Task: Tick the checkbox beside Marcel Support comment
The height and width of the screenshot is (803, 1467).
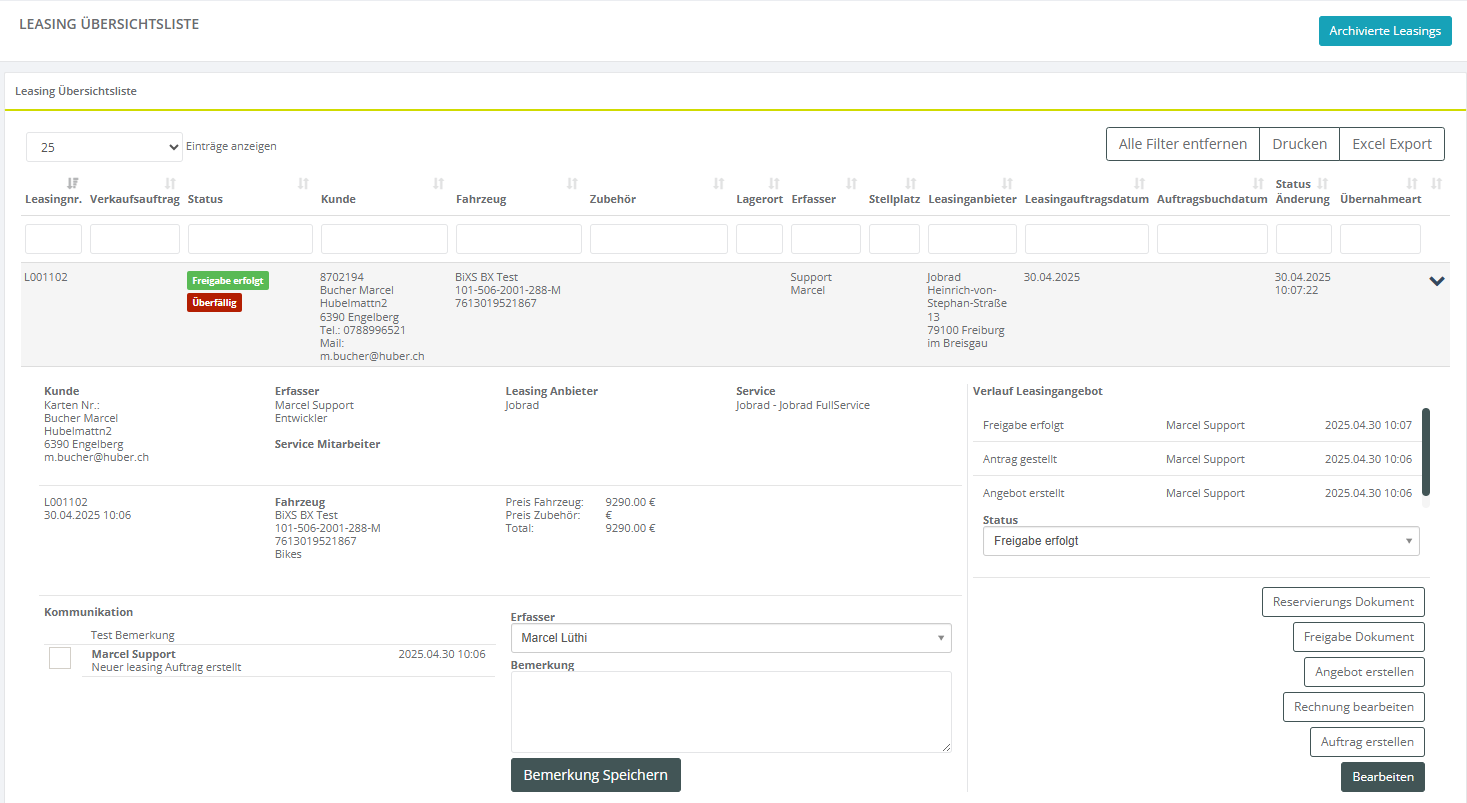Action: tap(60, 657)
